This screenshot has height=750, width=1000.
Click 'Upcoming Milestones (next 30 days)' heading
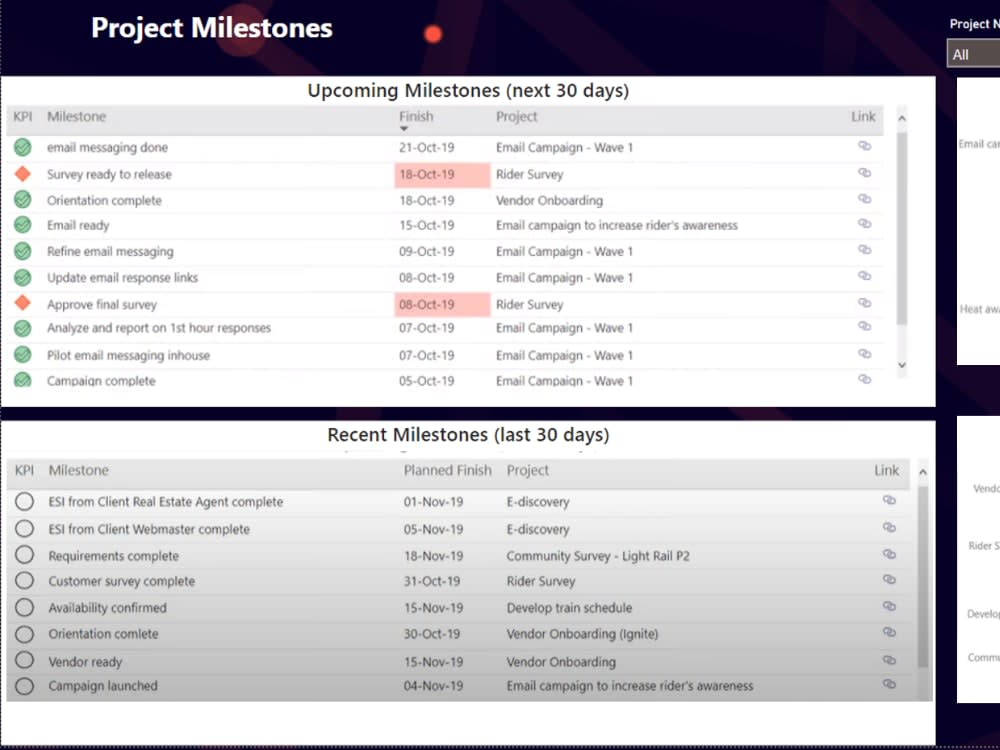468,91
